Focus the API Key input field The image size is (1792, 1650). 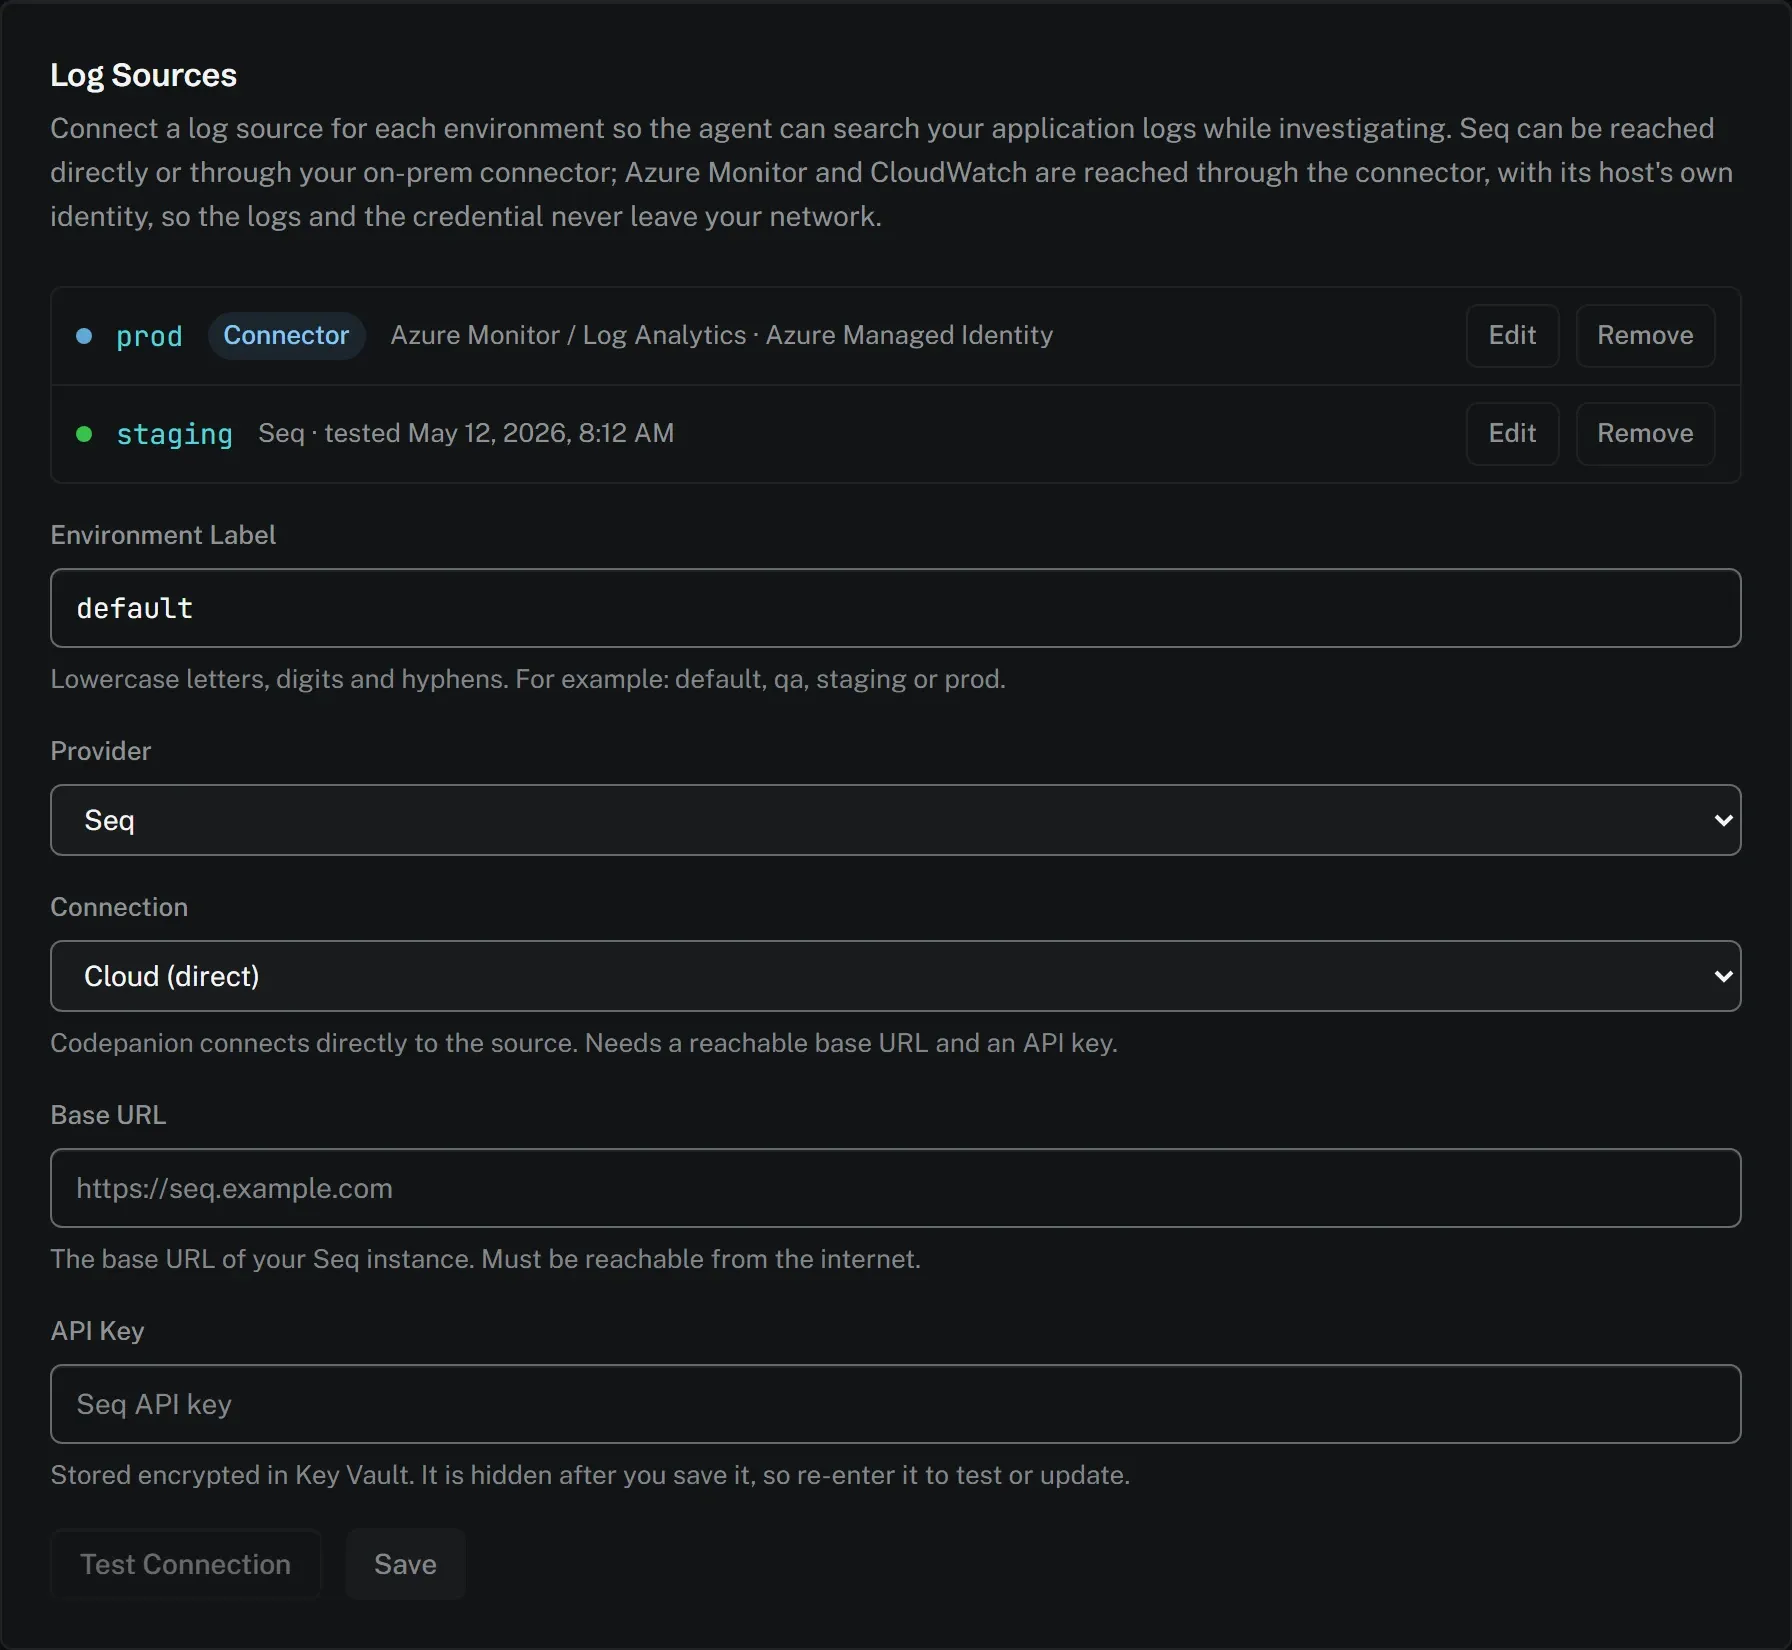click(895, 1404)
